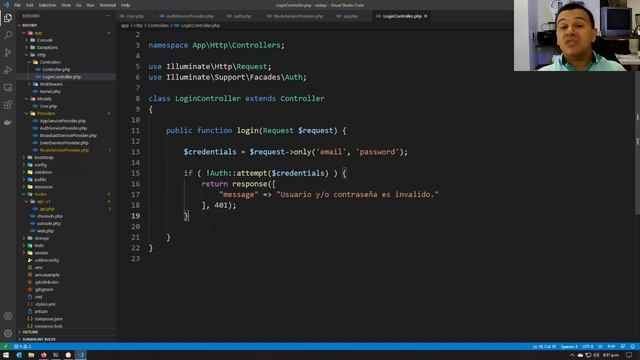640x360 pixels.
Task: Collapse the Models folder
Action: [44, 99]
